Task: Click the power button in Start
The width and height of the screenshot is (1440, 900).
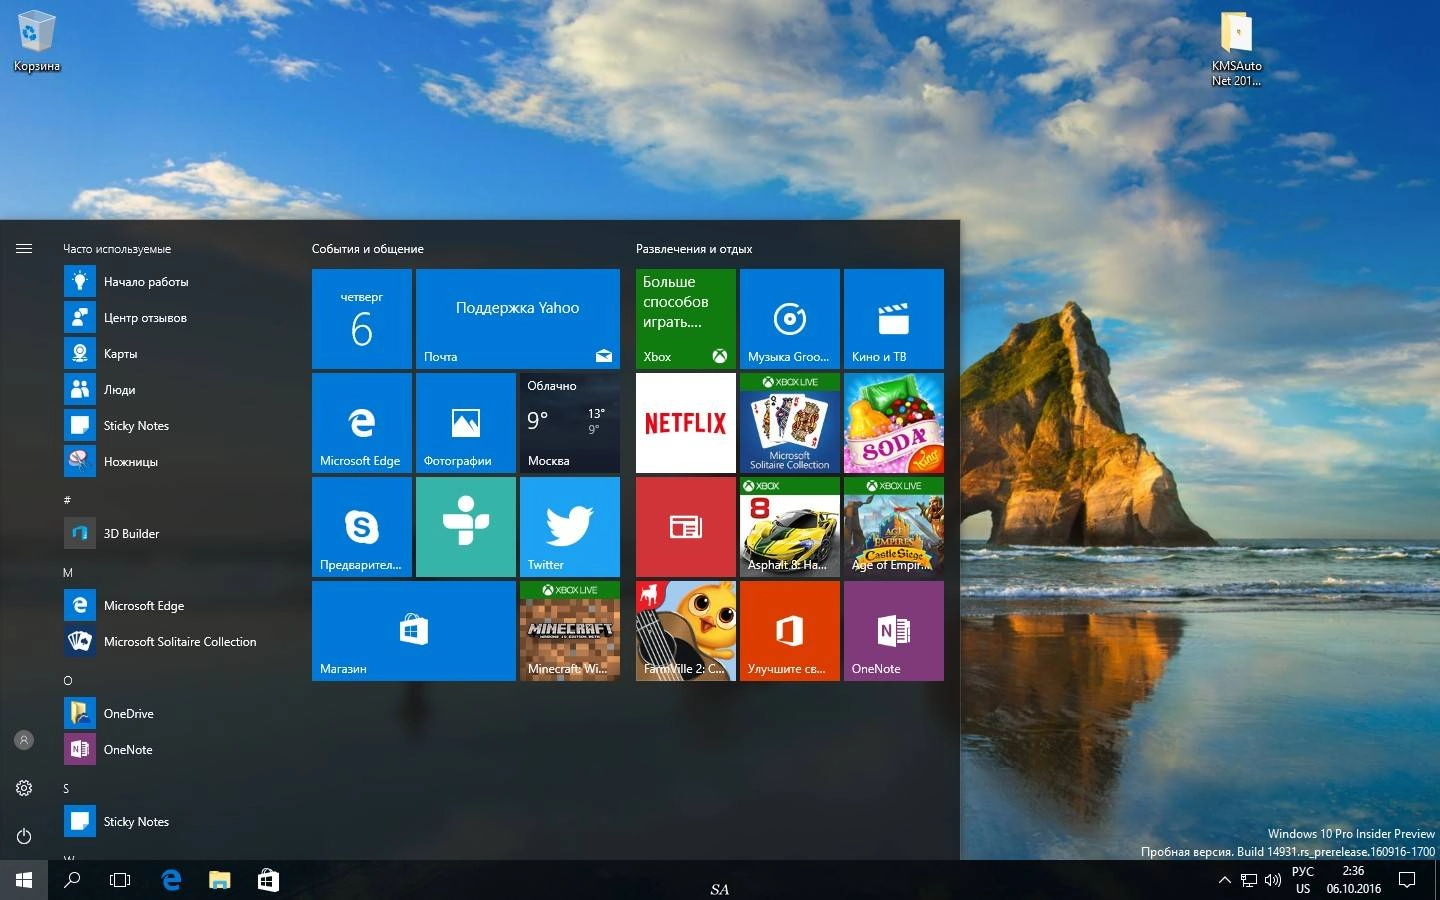Action: pyautogui.click(x=24, y=836)
